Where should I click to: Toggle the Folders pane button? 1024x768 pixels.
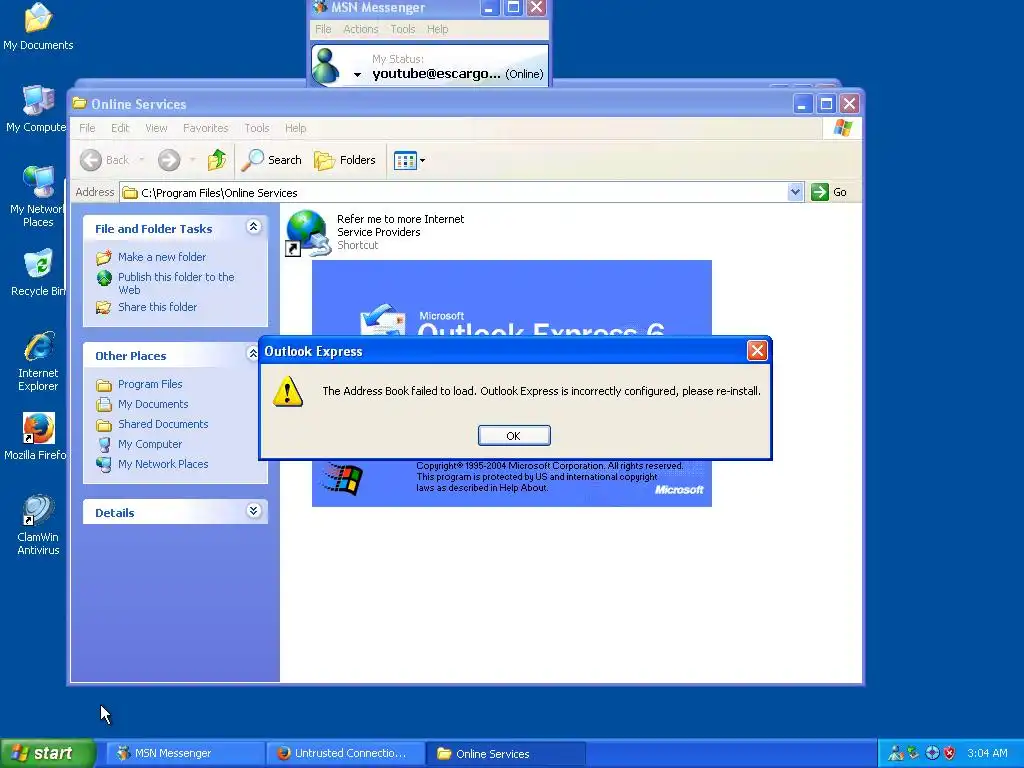(345, 160)
